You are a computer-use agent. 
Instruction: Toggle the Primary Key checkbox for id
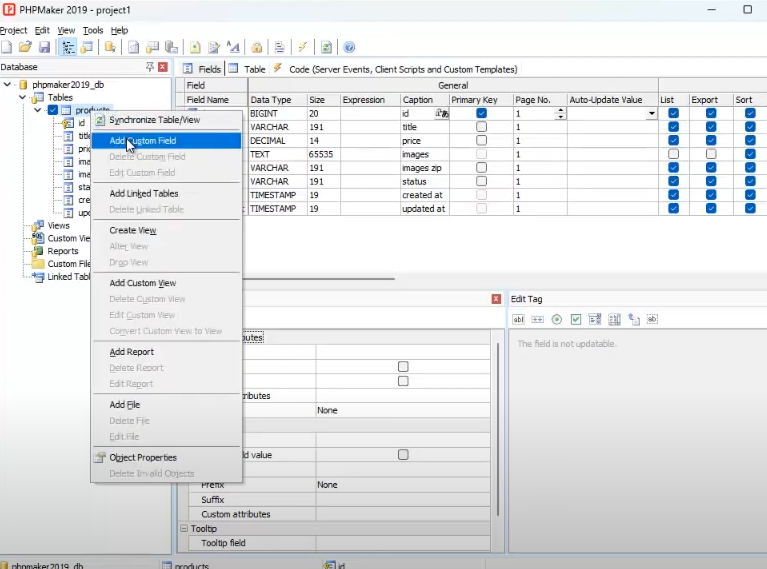tap(481, 114)
